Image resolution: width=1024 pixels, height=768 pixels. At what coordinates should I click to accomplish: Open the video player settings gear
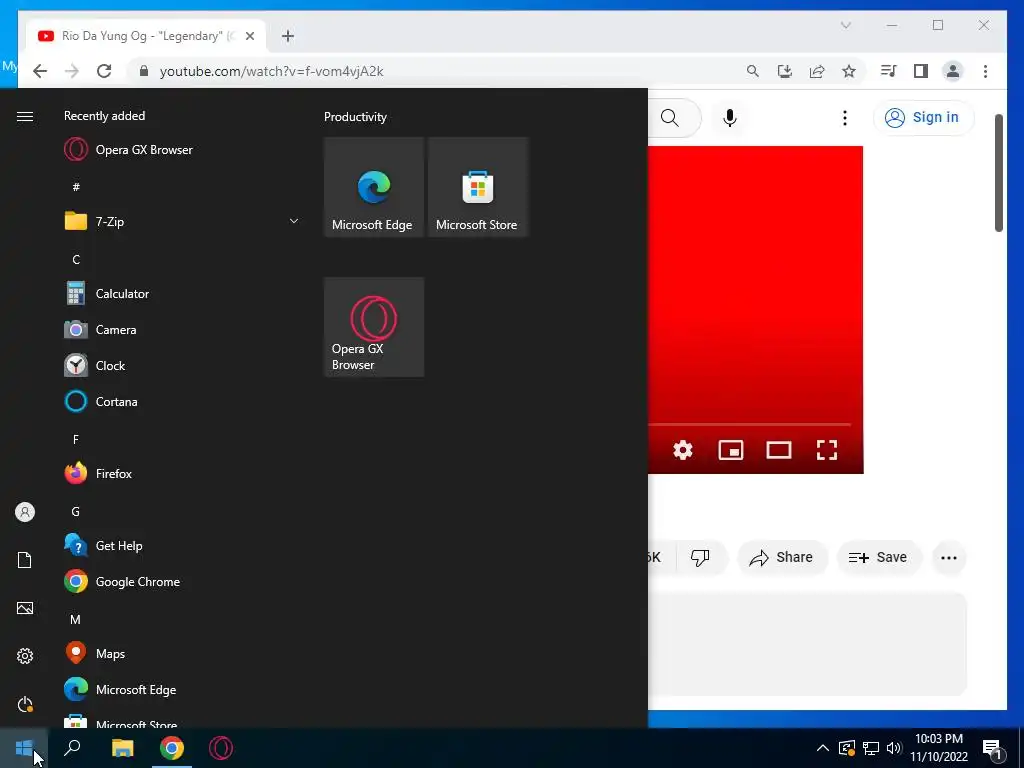(683, 450)
